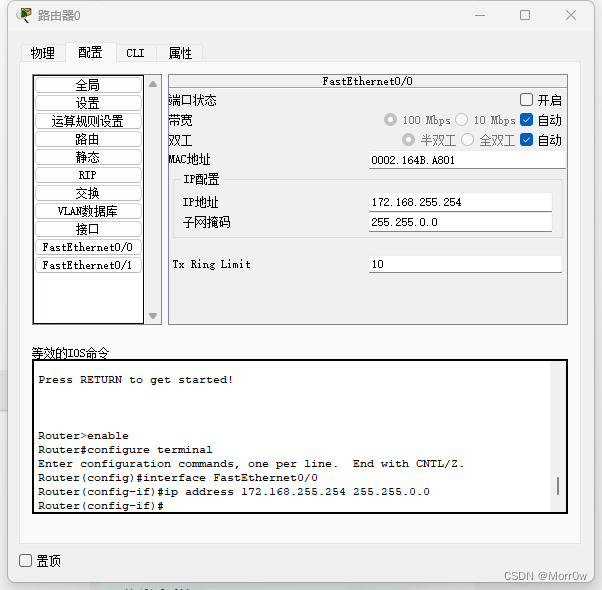602x590 pixels.
Task: Toggle the 双工 自动 checkbox
Action: tap(526, 140)
